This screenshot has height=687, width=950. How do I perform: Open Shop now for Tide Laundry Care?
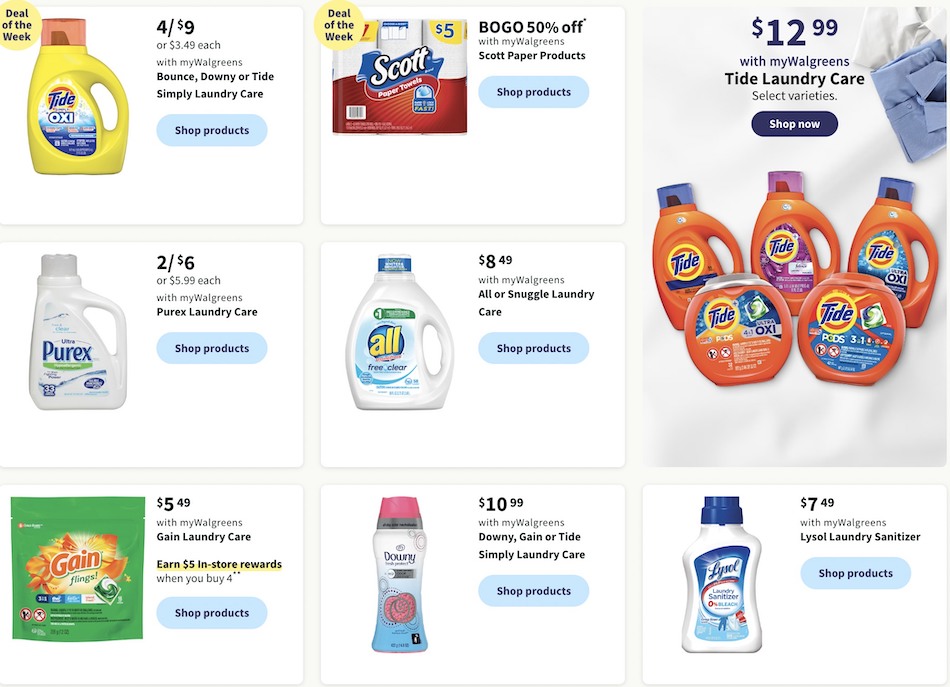click(x=794, y=124)
